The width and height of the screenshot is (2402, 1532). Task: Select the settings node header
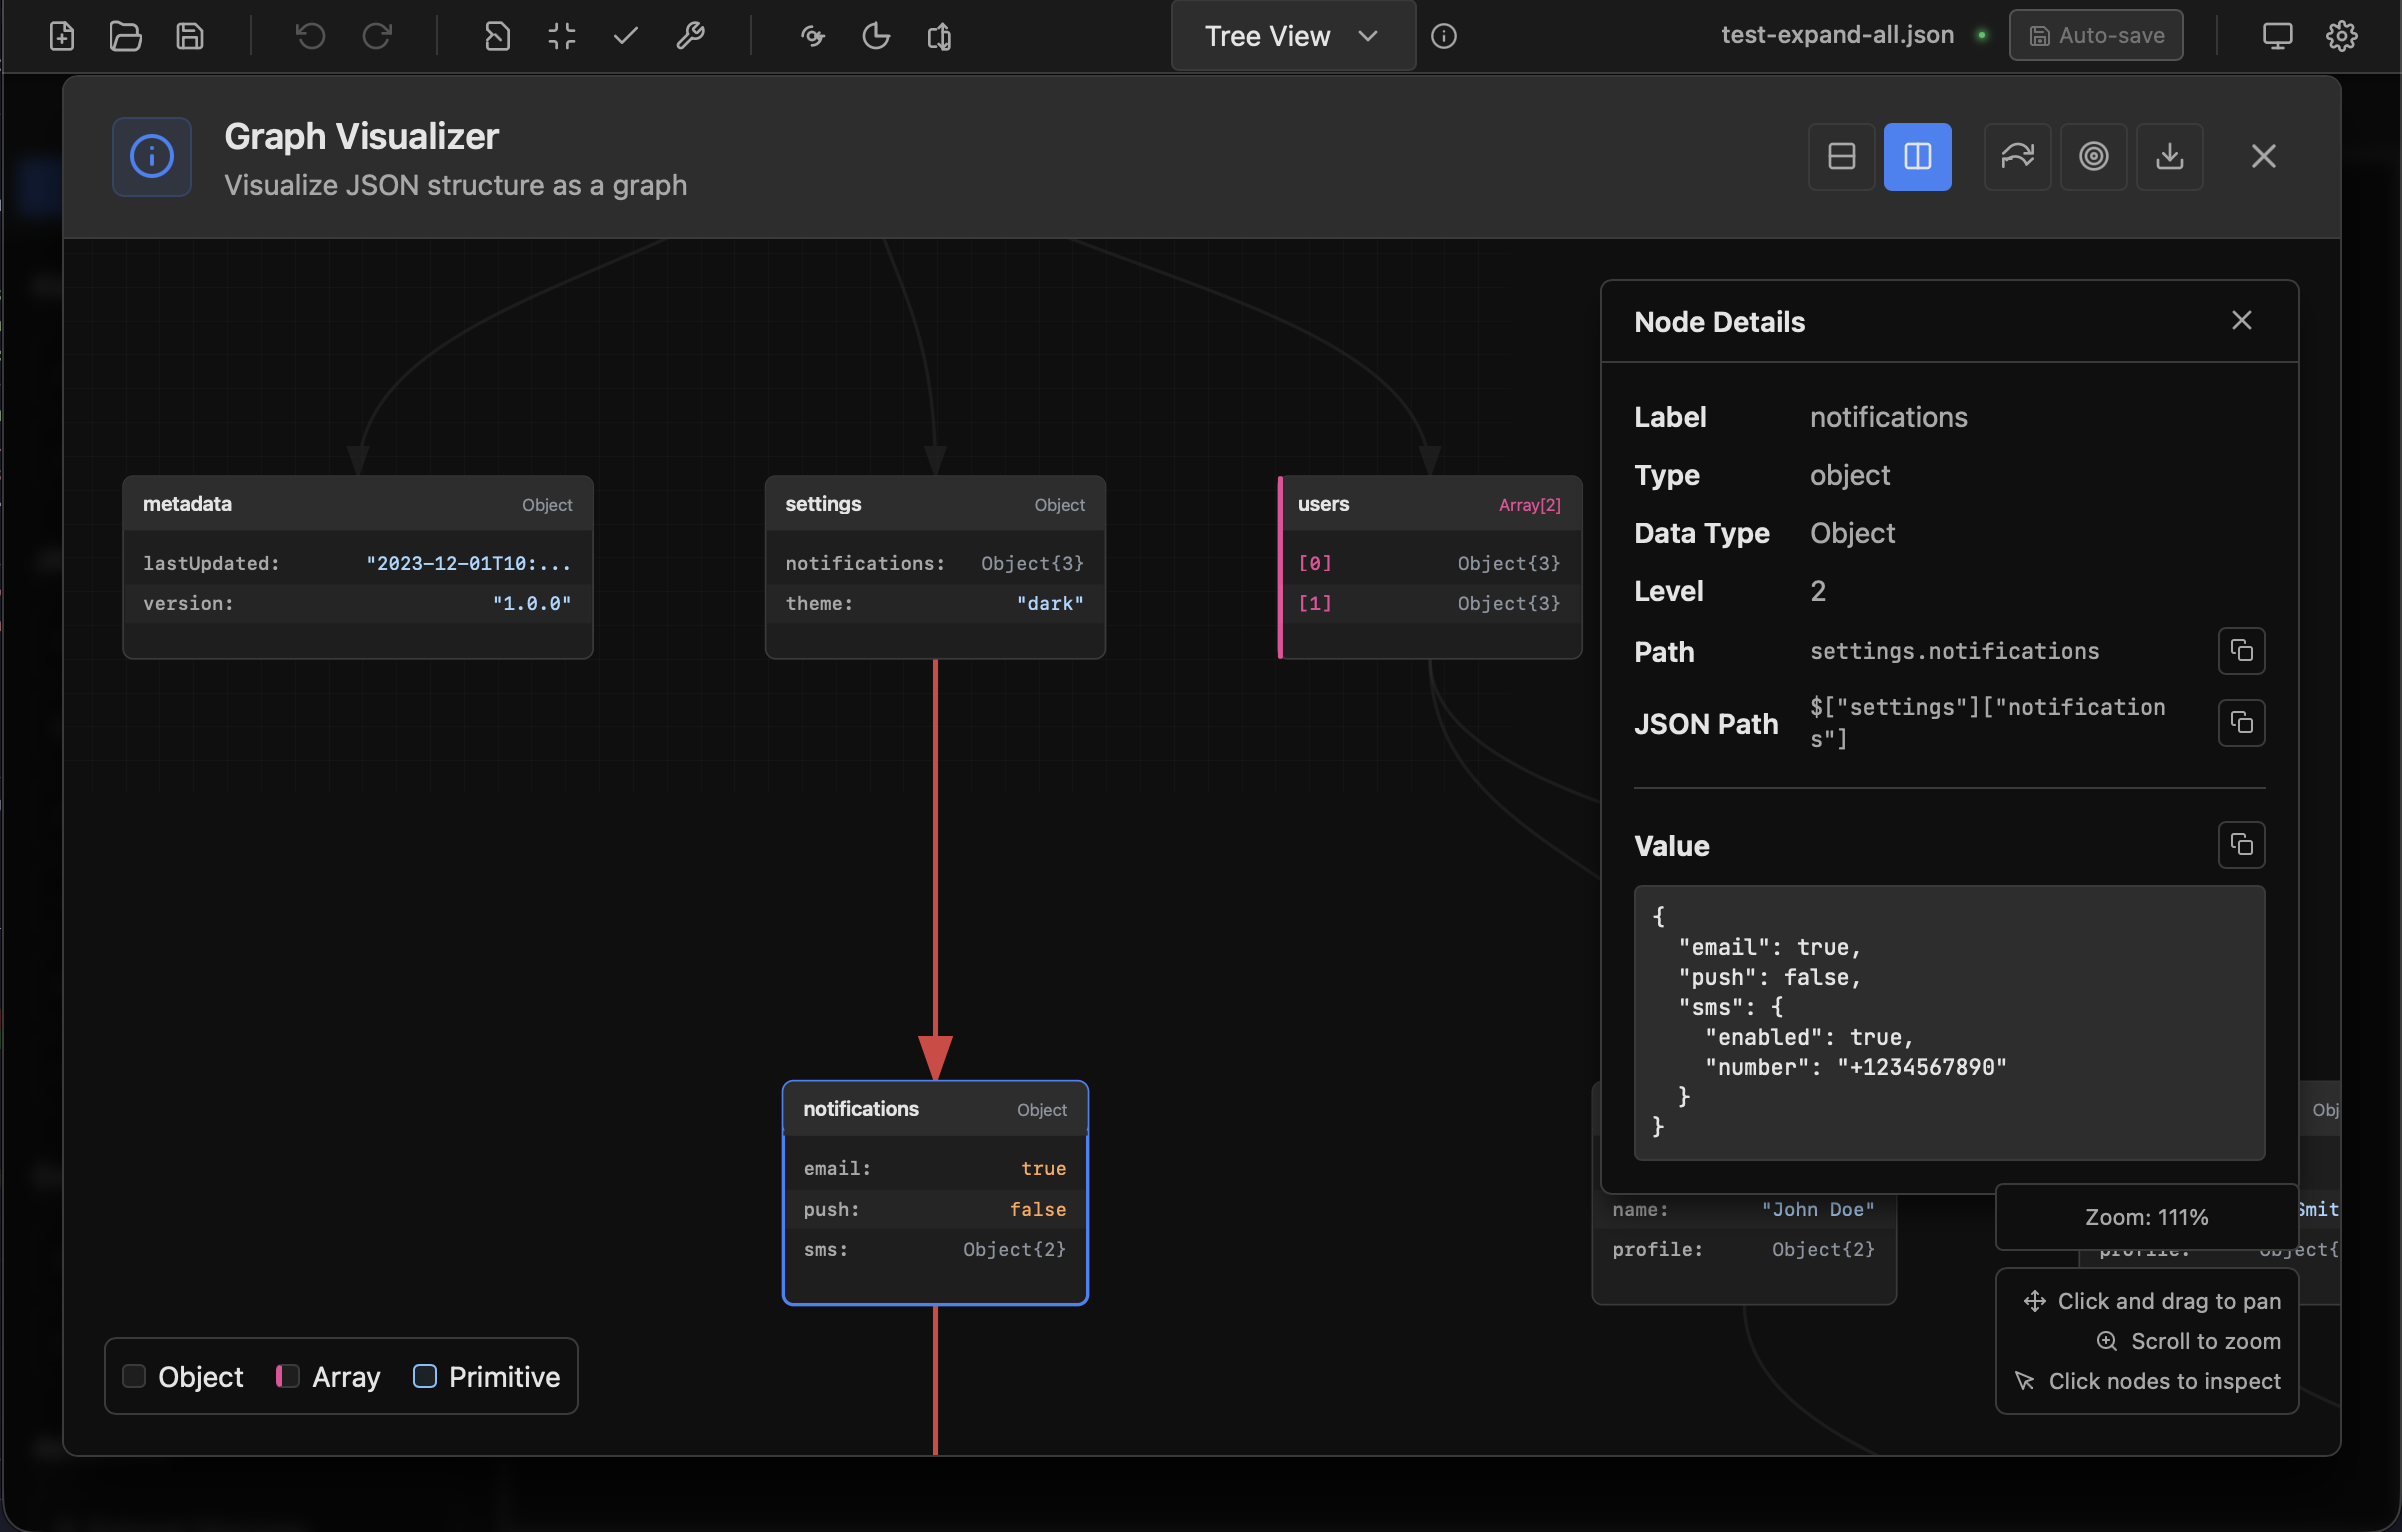[x=934, y=504]
